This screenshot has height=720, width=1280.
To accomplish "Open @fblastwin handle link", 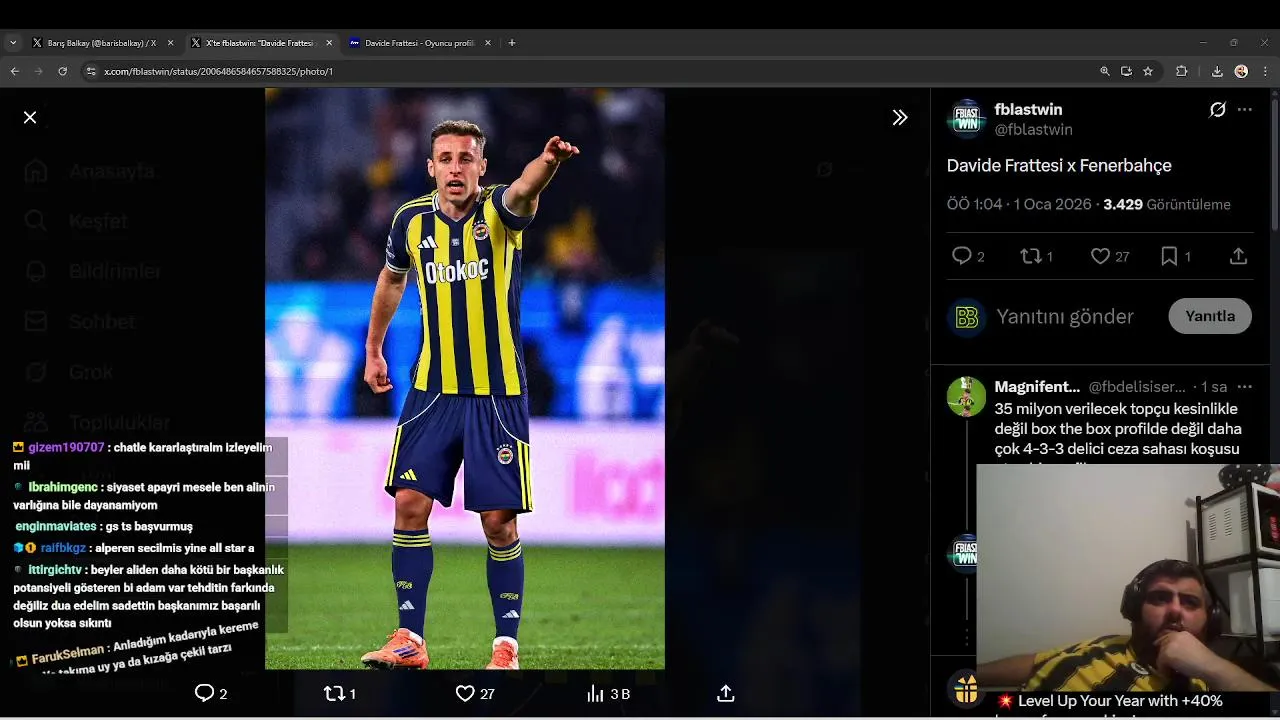I will [1033, 130].
